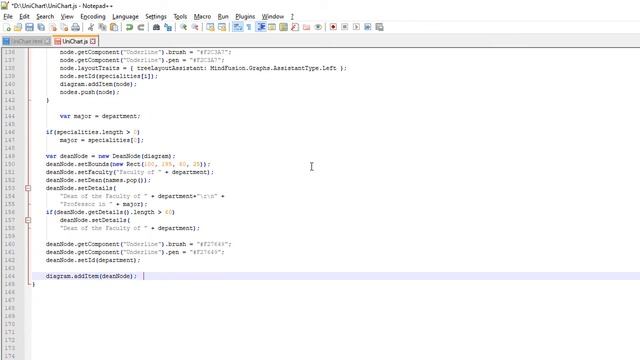The image size is (640, 360).
Task: Open the ? help menu
Action: click(292, 16)
